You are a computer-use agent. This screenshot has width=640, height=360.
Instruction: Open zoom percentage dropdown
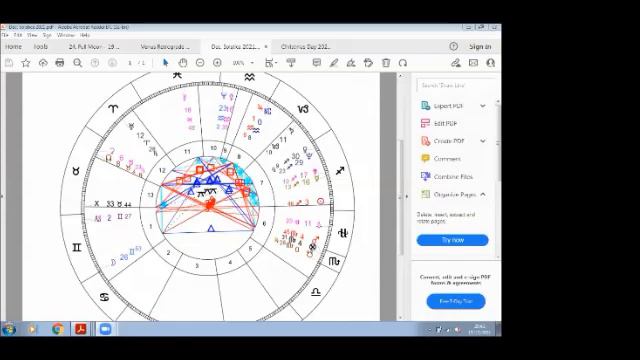252,63
